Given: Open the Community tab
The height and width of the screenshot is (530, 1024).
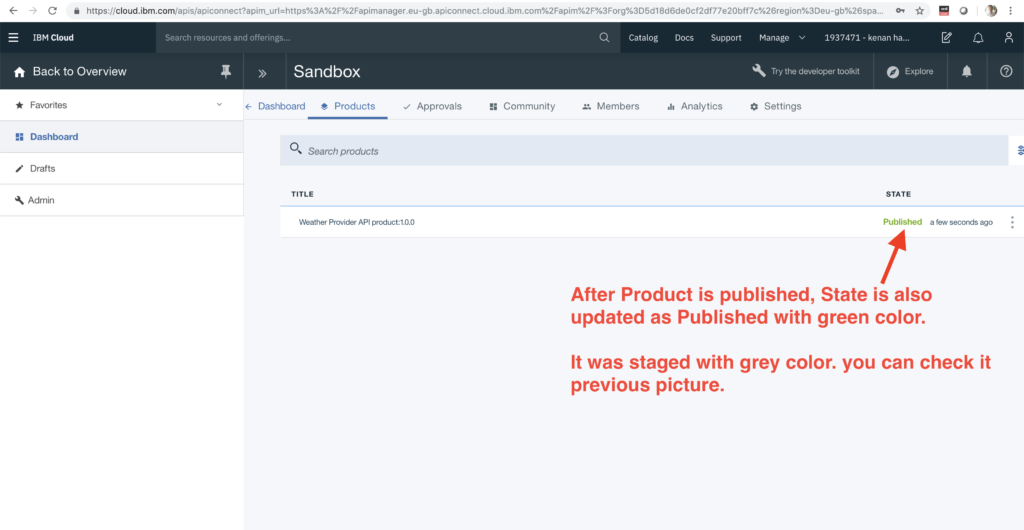Looking at the screenshot, I should (x=522, y=106).
